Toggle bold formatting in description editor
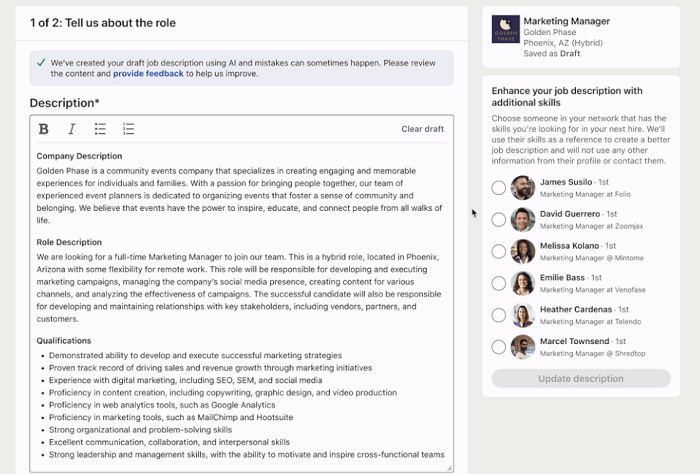Screen dimensions: 700x474 coord(43,129)
